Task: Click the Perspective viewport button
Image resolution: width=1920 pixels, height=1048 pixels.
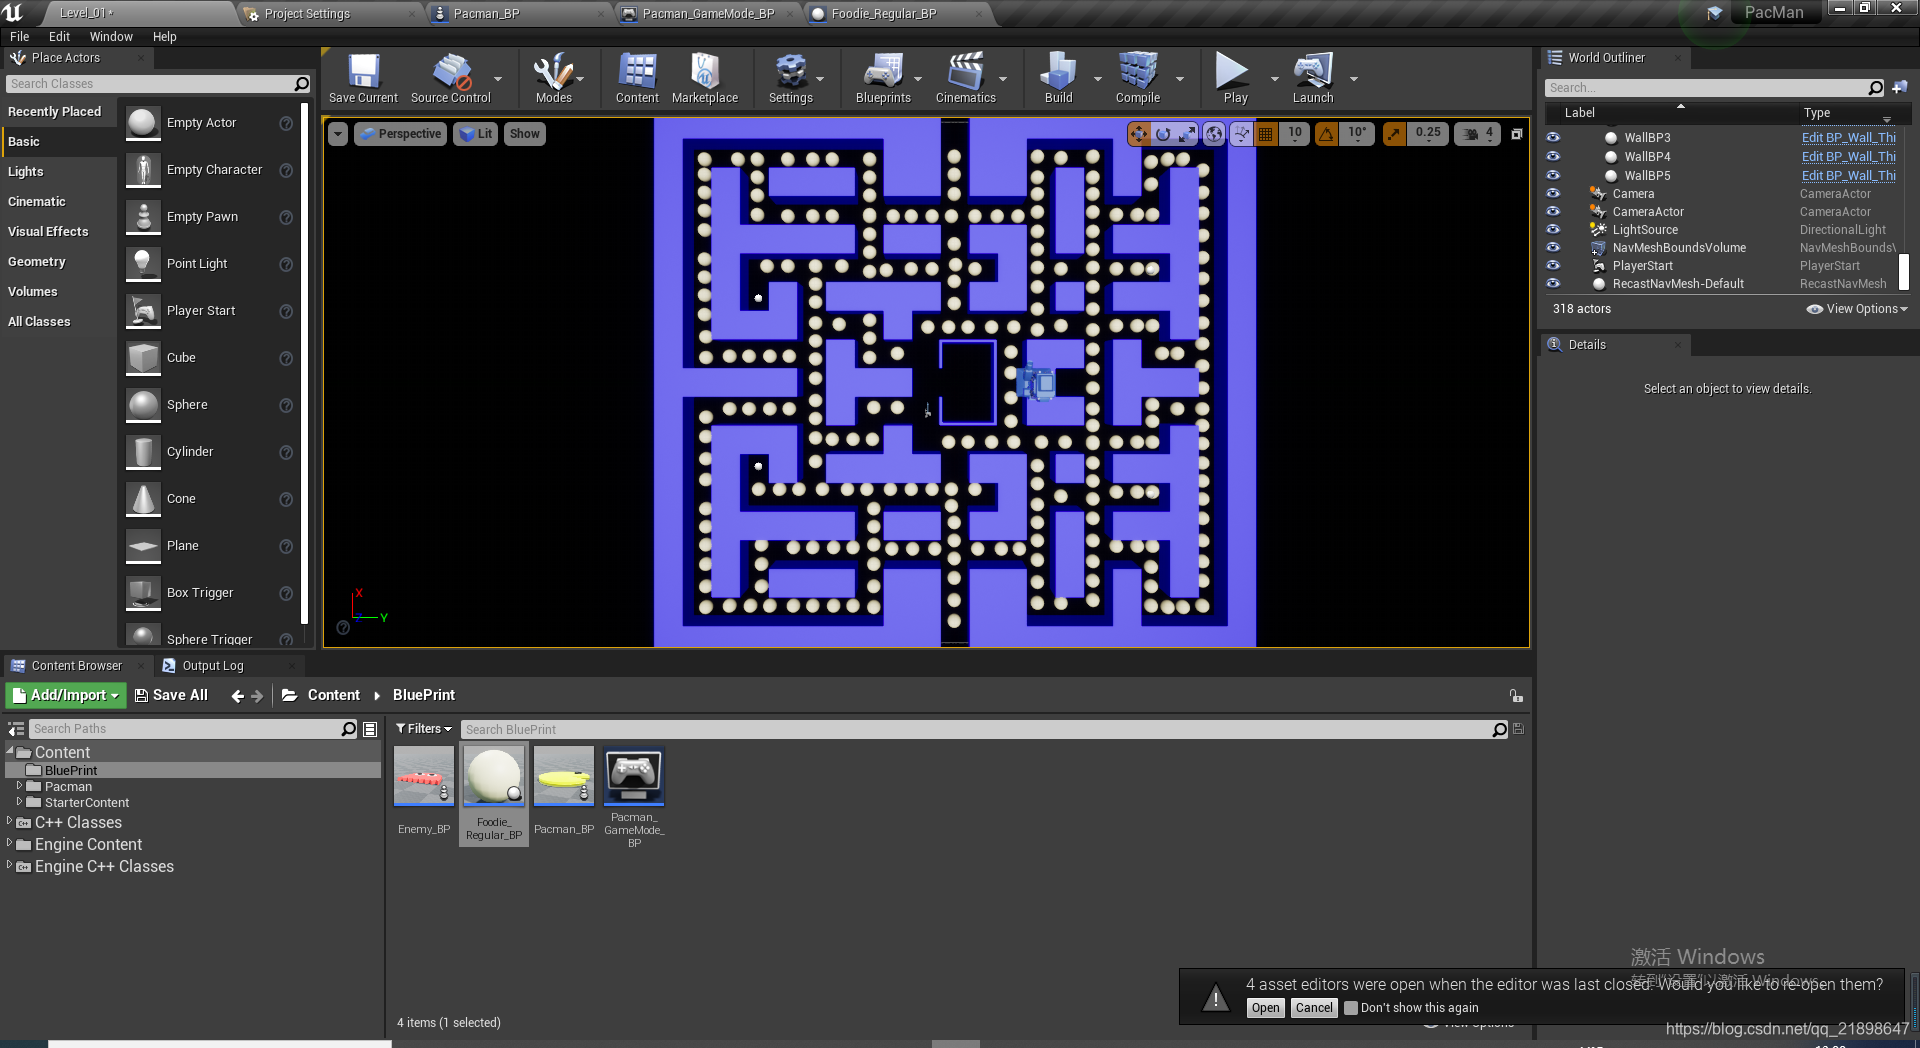Action: click(x=400, y=134)
